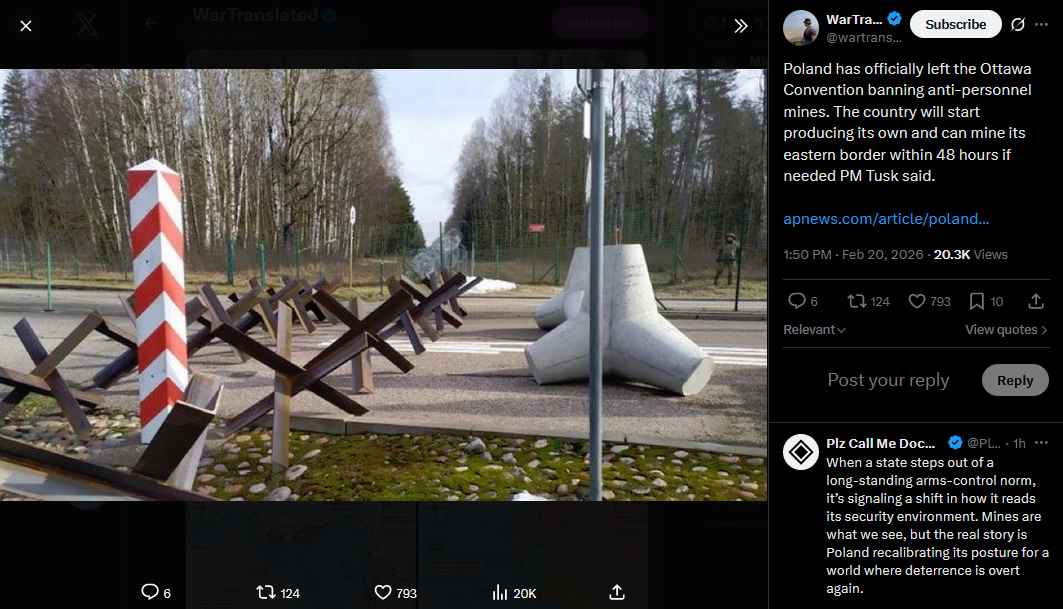Image resolution: width=1063 pixels, height=609 pixels.
Task: Like via the heart icon below the image
Action: 383,593
